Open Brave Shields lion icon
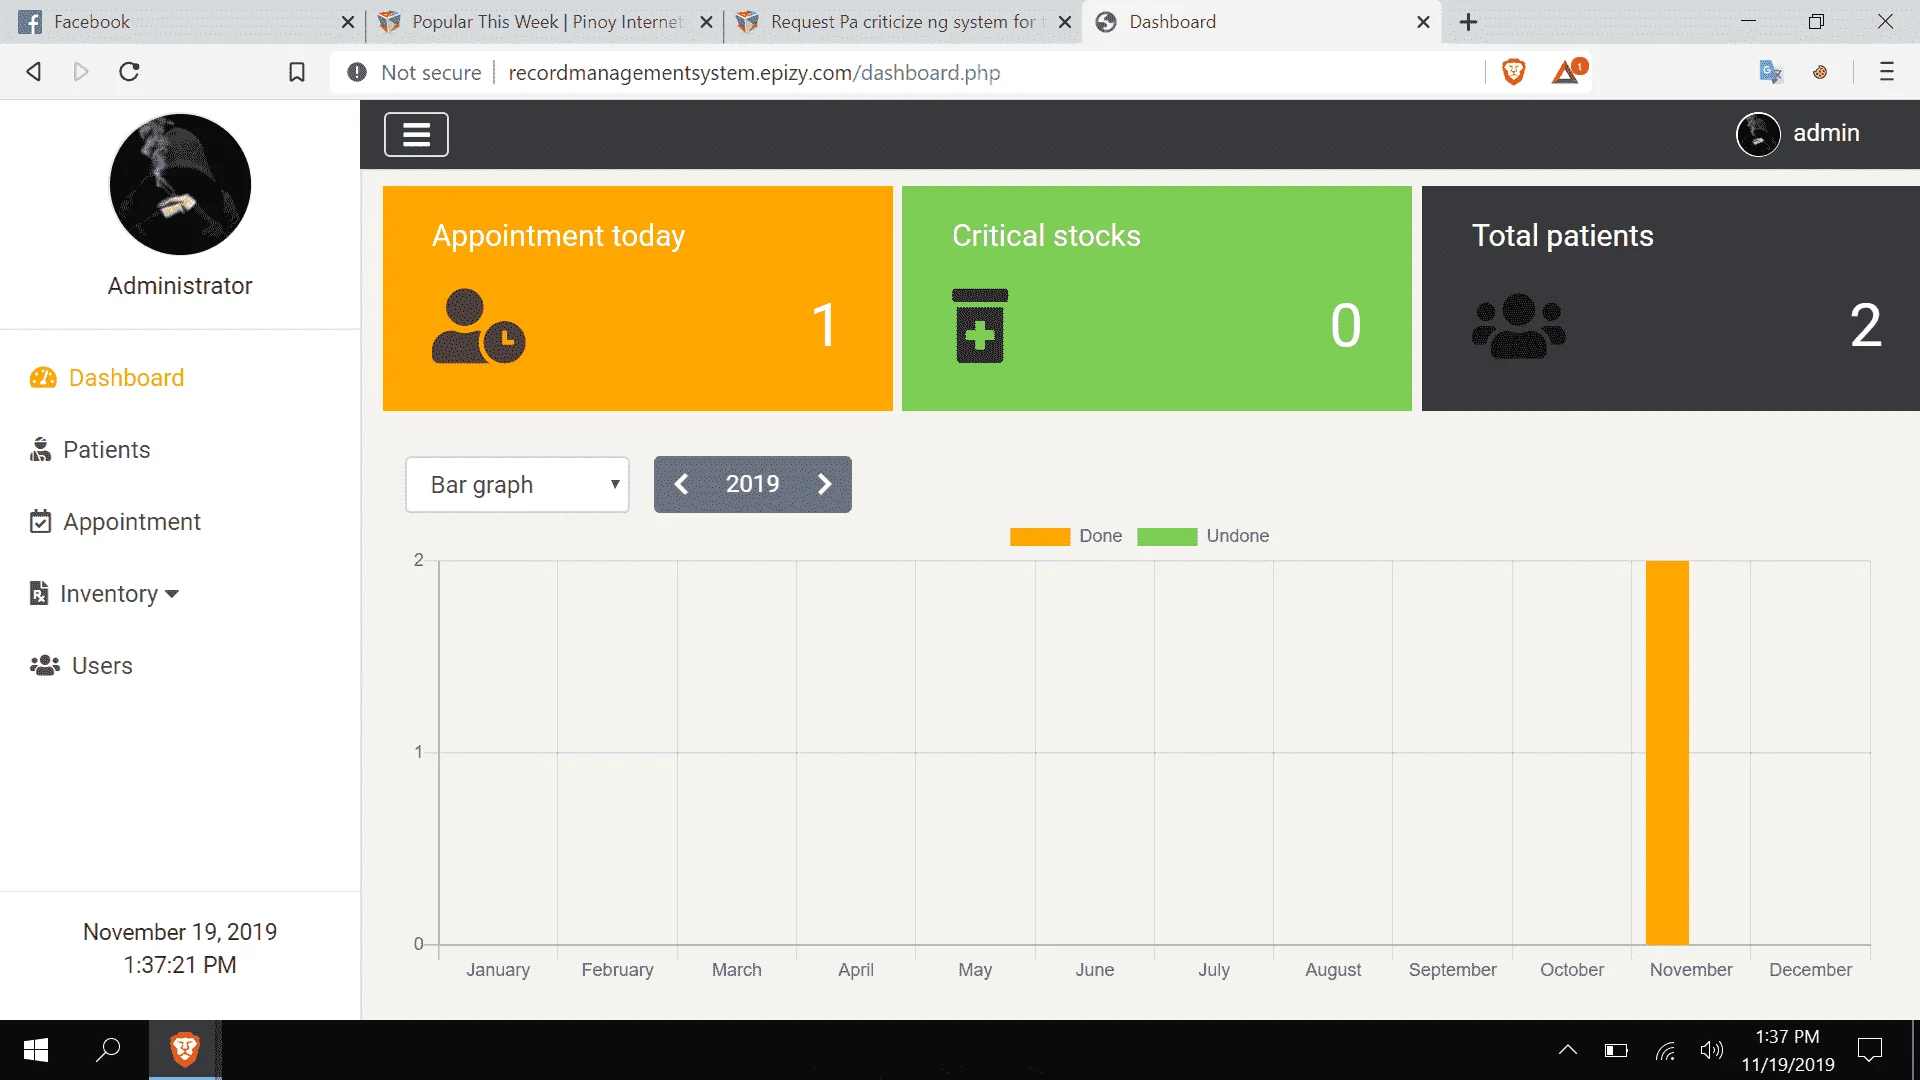 tap(1513, 72)
